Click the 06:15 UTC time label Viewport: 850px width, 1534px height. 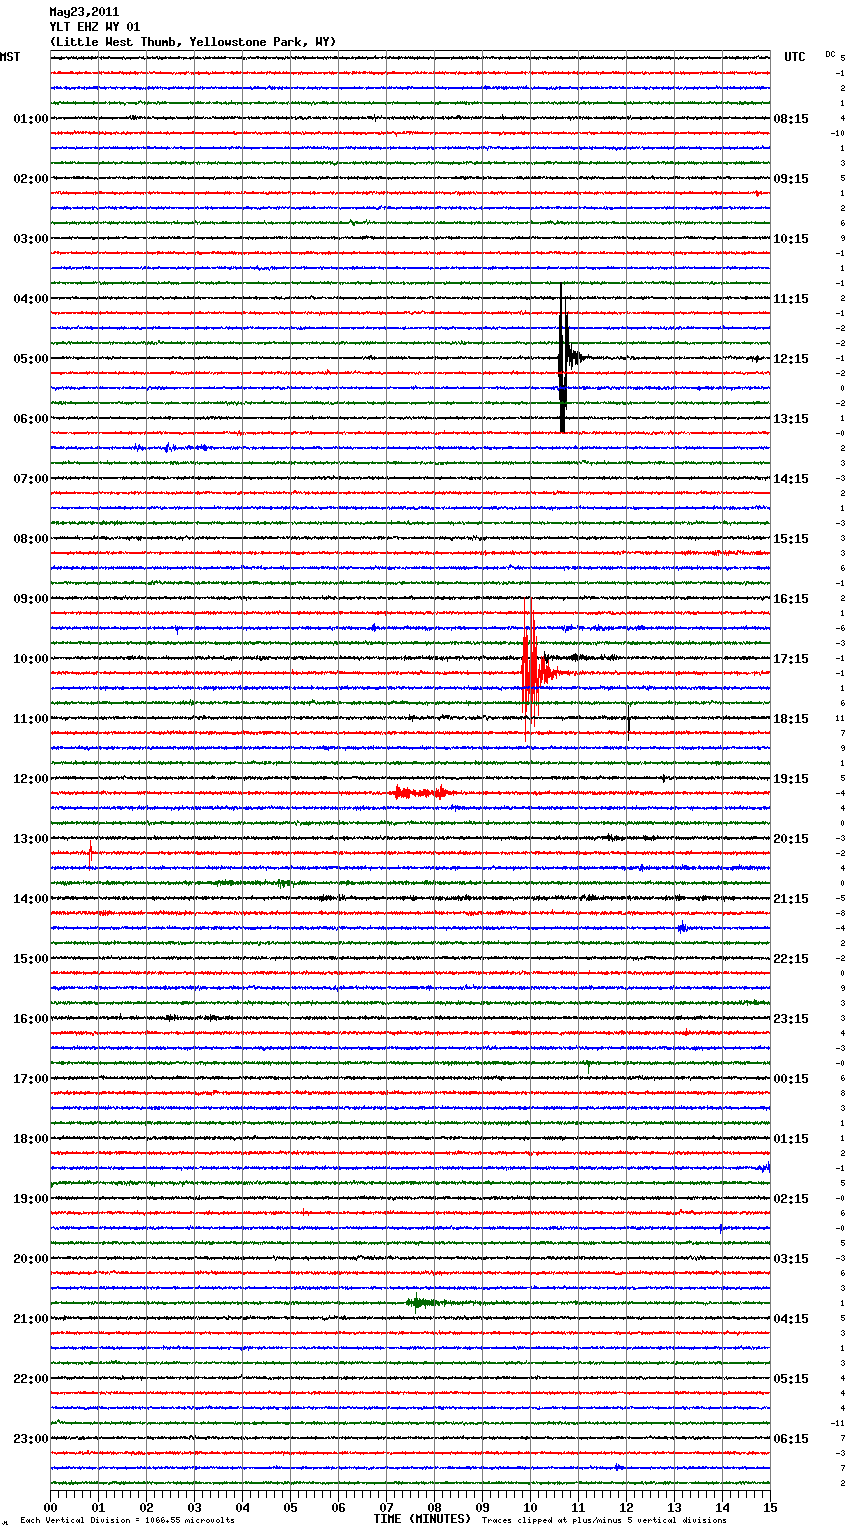791,1439
